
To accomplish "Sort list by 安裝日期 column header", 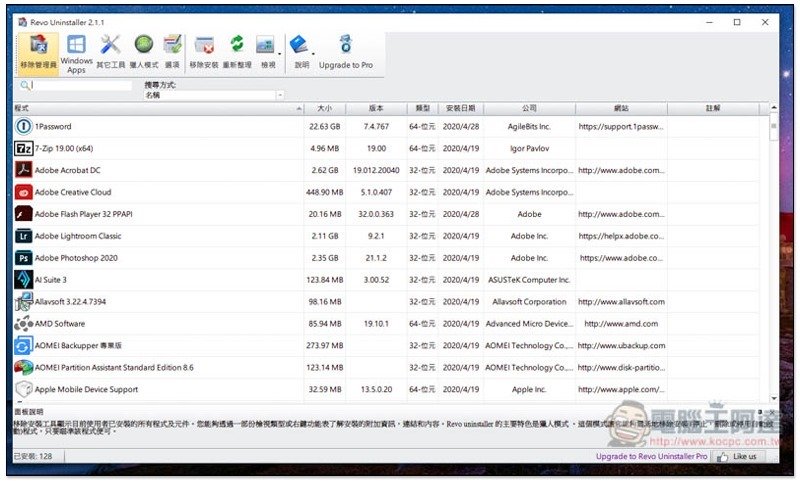I will pos(460,107).
